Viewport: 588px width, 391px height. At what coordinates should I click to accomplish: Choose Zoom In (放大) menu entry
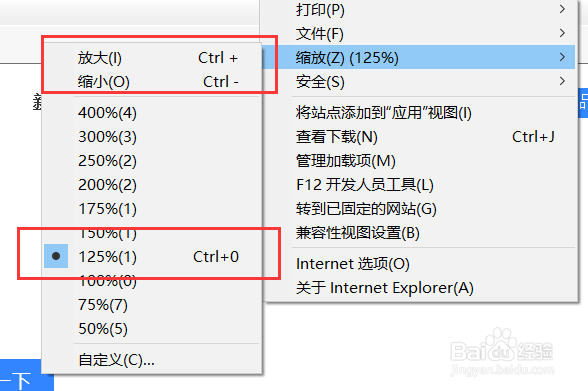click(152, 58)
